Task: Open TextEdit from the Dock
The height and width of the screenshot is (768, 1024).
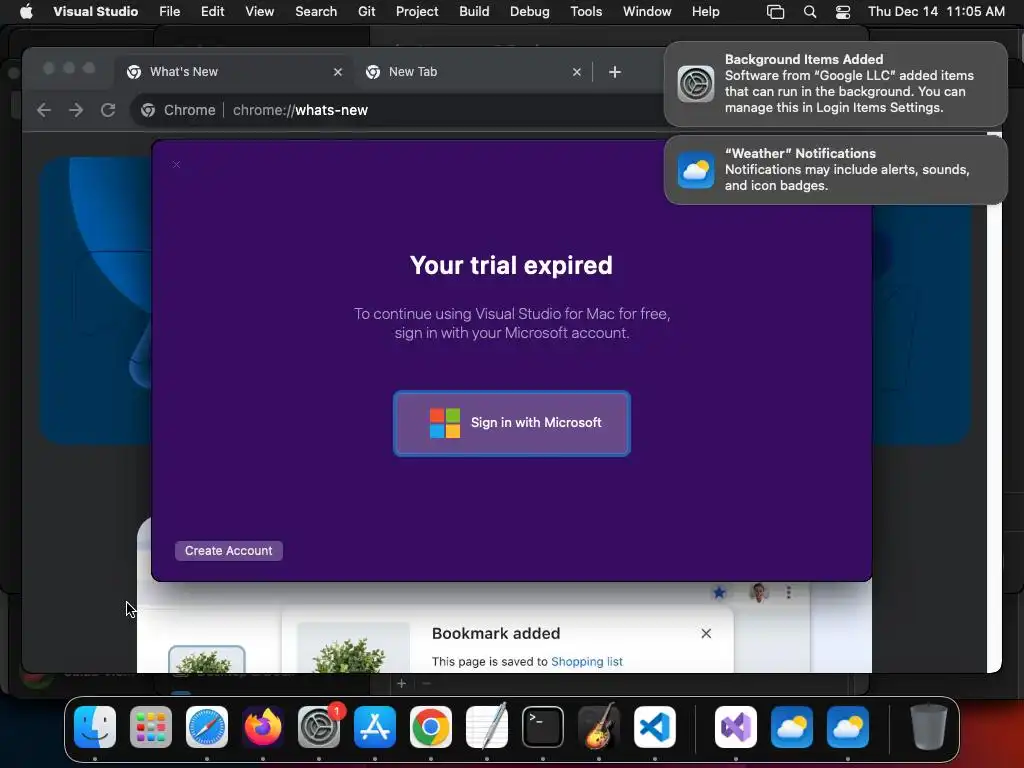Action: pyautogui.click(x=487, y=727)
